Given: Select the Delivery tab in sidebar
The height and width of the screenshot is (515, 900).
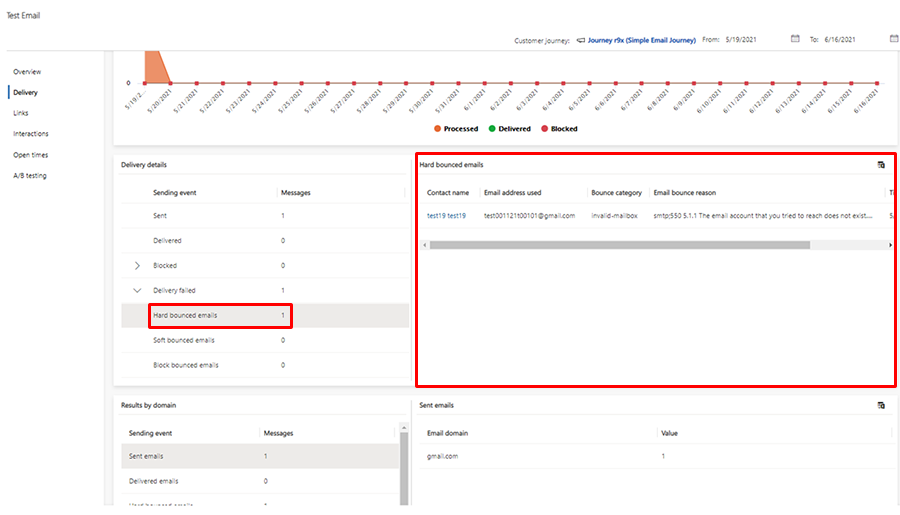Looking at the screenshot, I should [x=25, y=92].
